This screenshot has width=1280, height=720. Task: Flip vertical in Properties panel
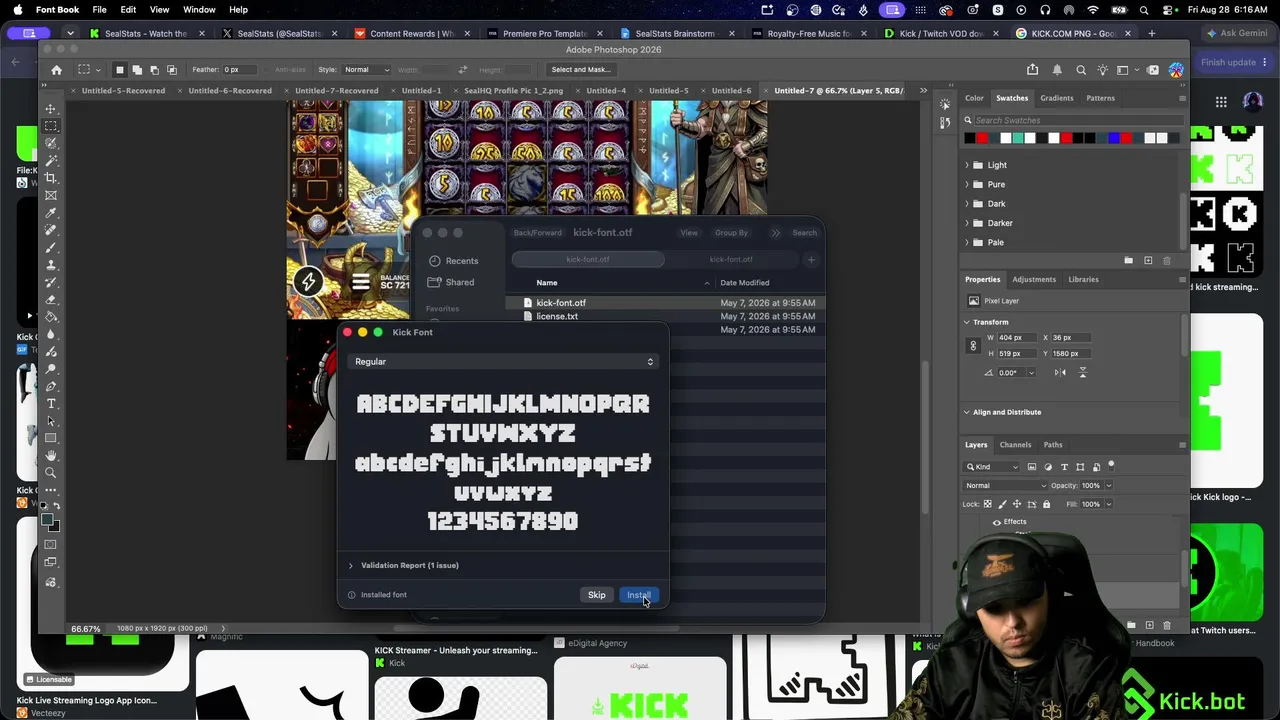pyautogui.click(x=1082, y=373)
